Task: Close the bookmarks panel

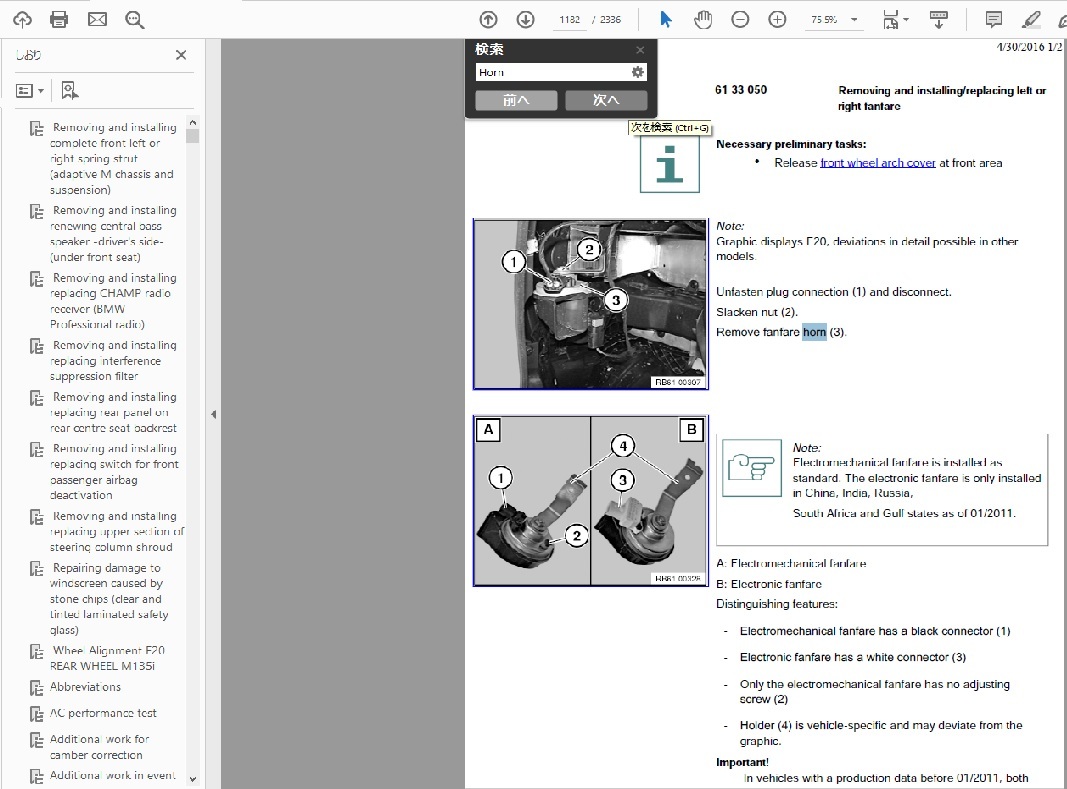Action: [x=181, y=55]
